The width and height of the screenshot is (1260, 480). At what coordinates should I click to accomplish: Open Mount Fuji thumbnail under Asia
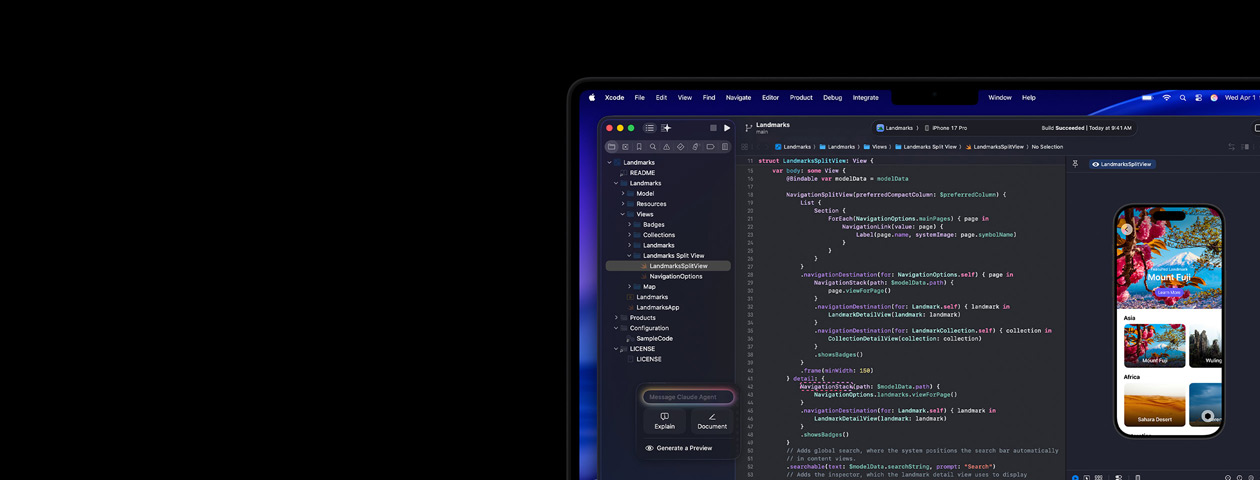tap(1155, 345)
